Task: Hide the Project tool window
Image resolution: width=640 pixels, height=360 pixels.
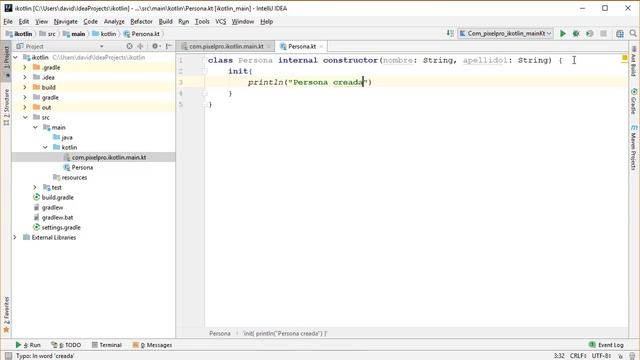Action: [x=169, y=46]
